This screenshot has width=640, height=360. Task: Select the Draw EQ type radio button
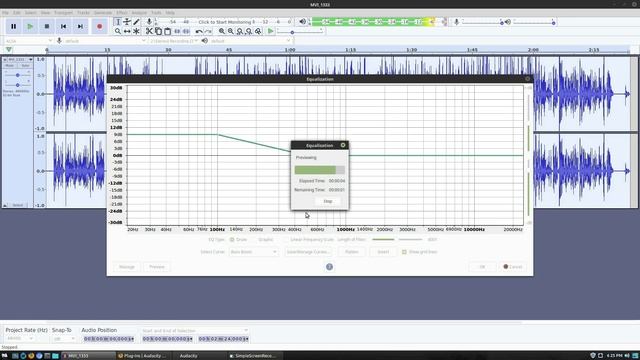[x=232, y=240]
